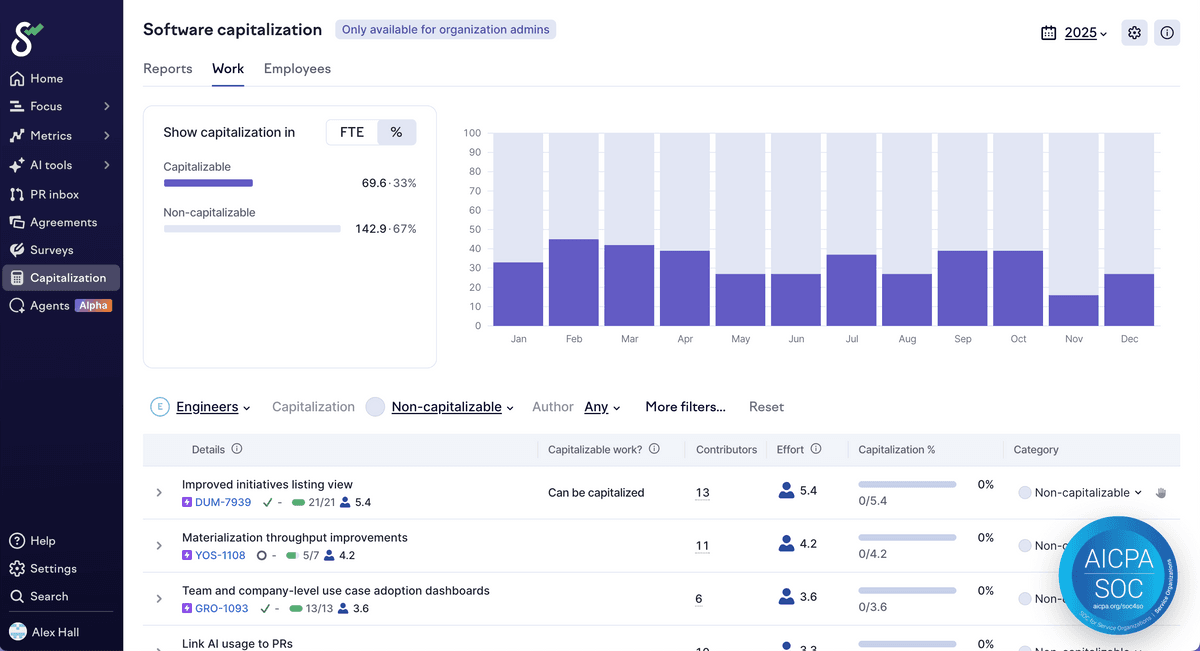Click More filters...

(685, 407)
